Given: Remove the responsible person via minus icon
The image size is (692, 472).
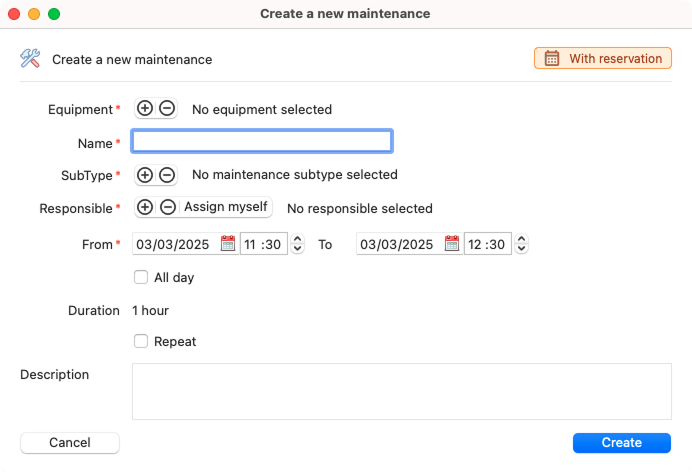Looking at the screenshot, I should (168, 207).
